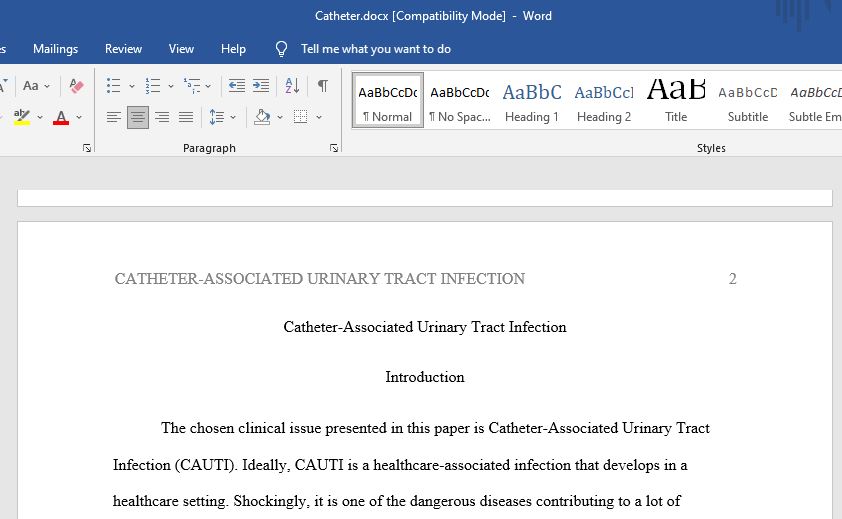
Task: Click the Introduction heading
Action: pyautogui.click(x=425, y=377)
